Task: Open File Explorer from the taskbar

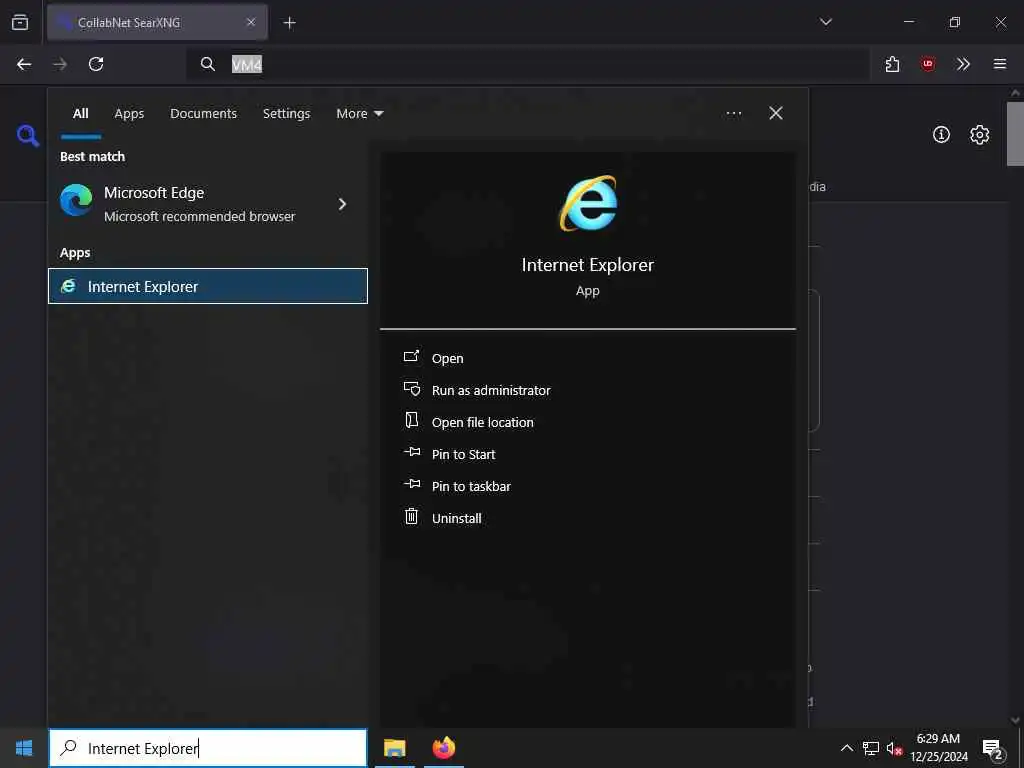Action: pos(394,748)
